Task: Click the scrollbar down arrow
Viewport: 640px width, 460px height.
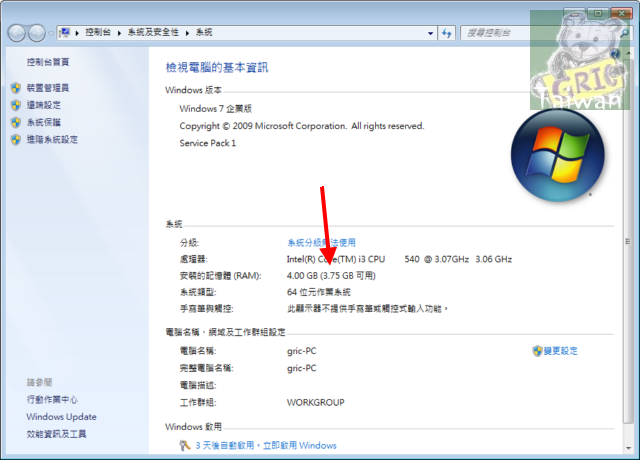Action: [628, 448]
